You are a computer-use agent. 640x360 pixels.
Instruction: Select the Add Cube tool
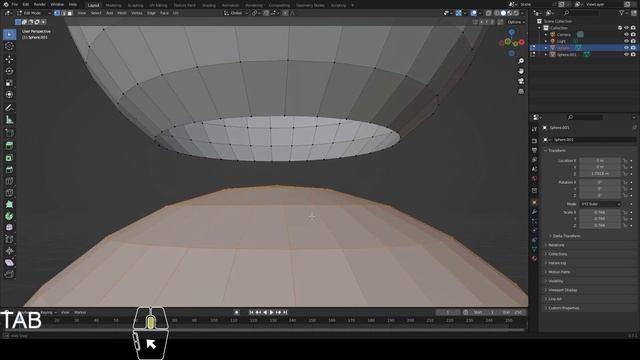(x=9, y=133)
